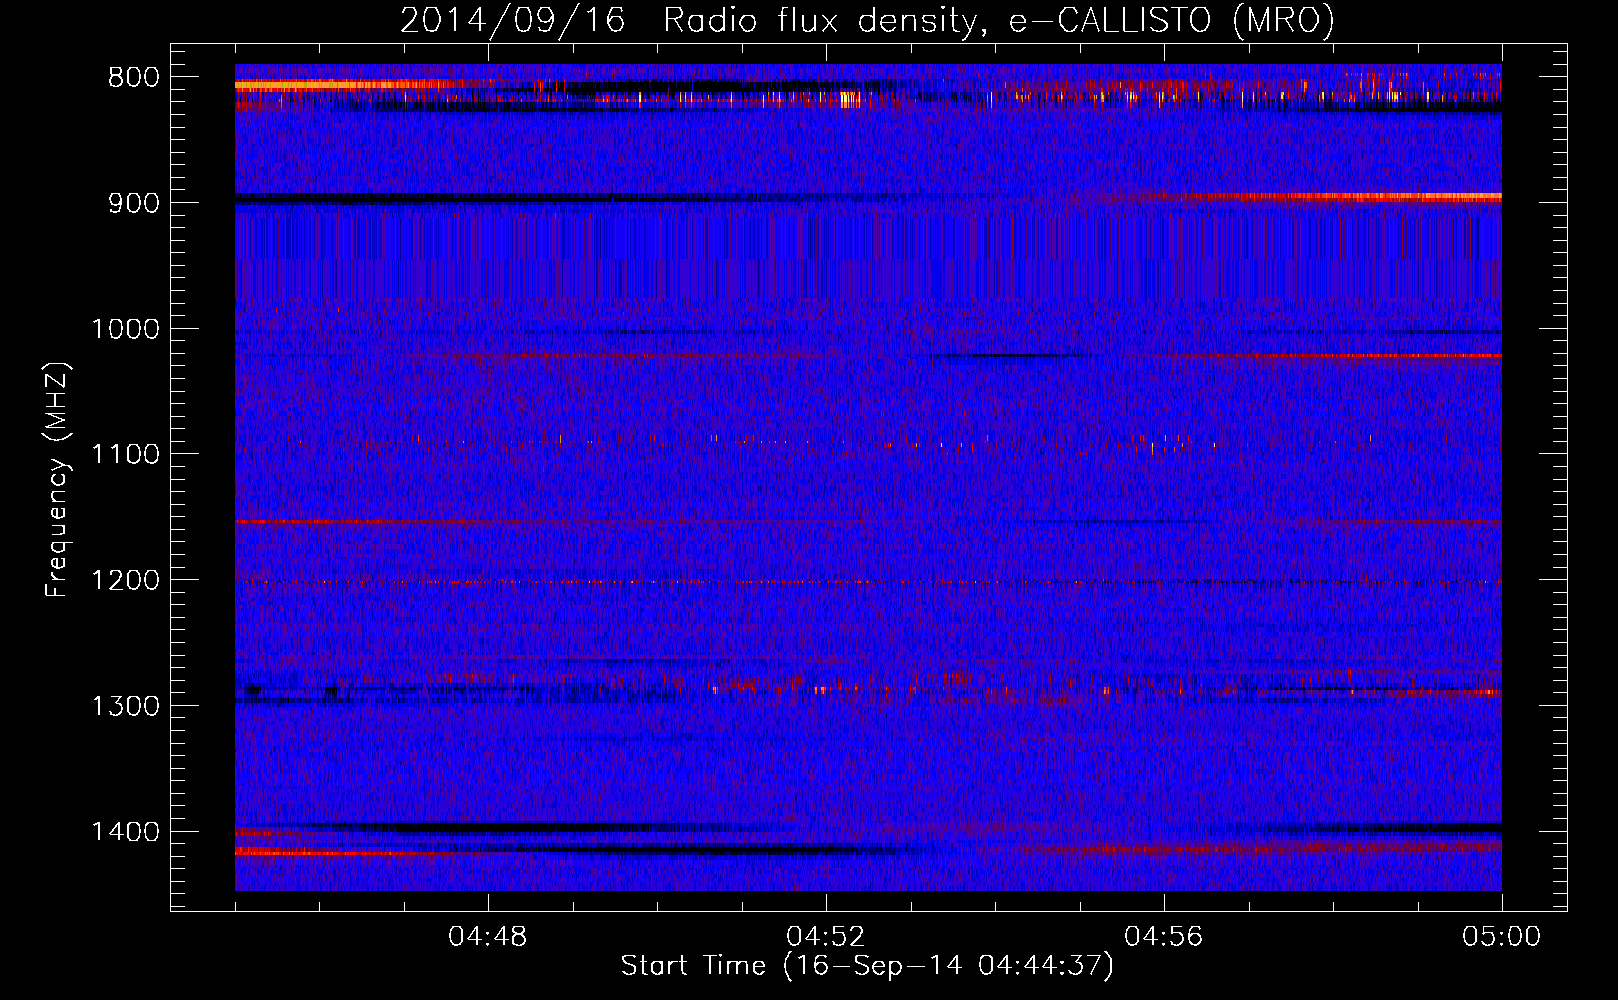The width and height of the screenshot is (1618, 1000).
Task: Select the 1400 frequency axis label
Action: 125,832
